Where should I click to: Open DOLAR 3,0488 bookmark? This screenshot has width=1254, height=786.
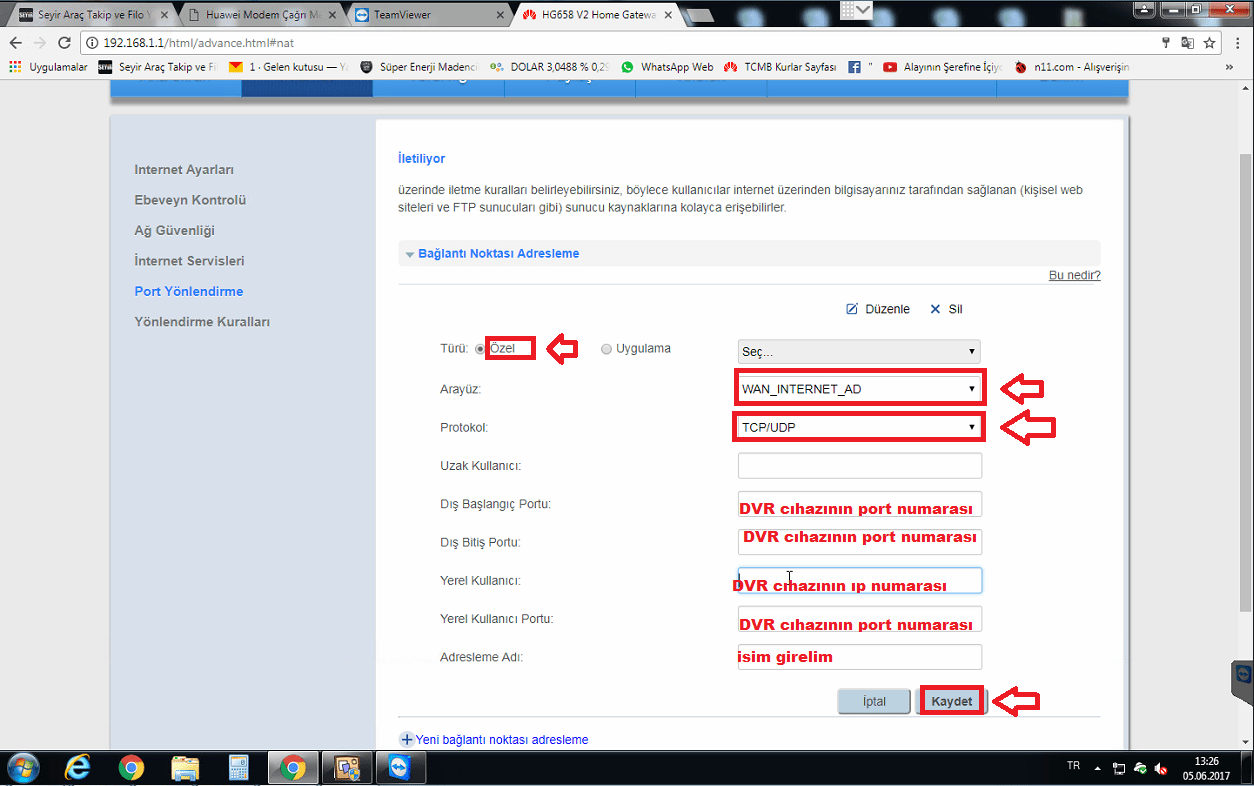tap(550, 67)
